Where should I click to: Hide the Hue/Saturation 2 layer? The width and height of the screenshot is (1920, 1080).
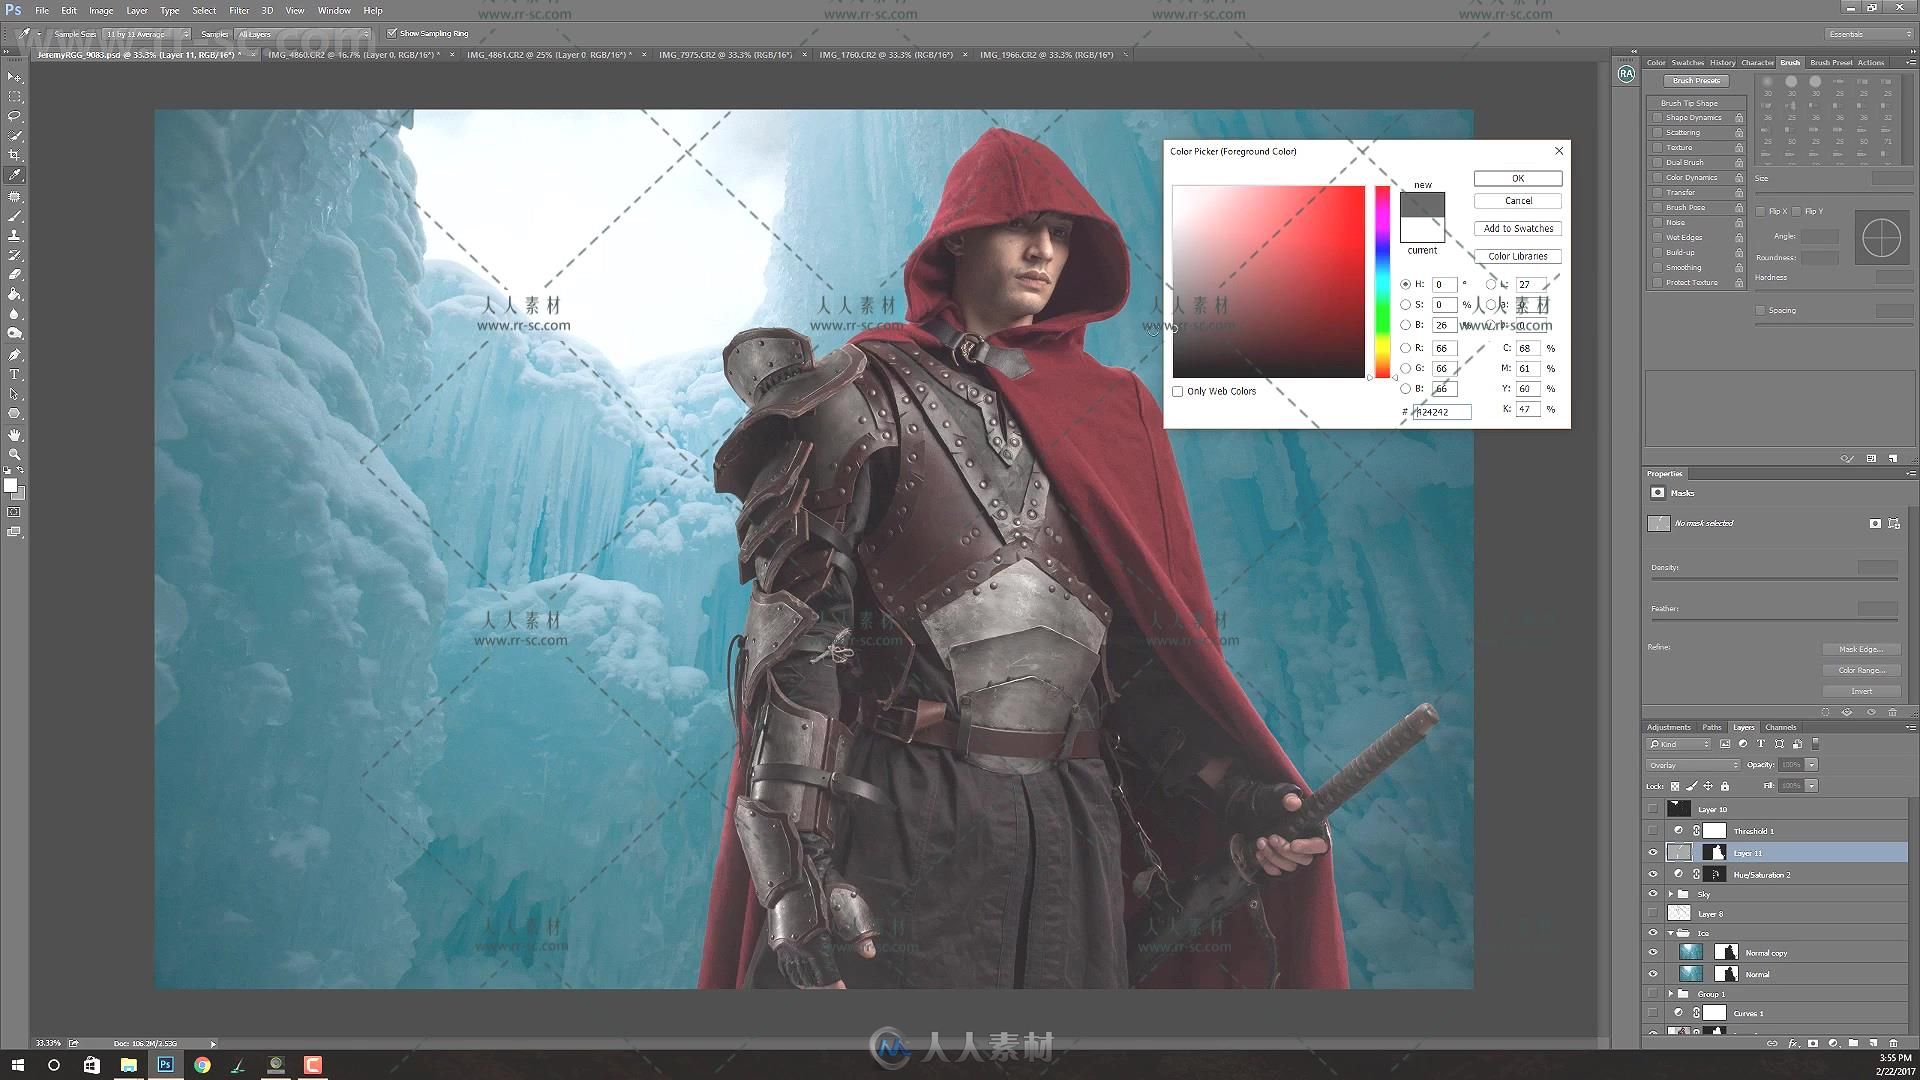tap(1653, 874)
